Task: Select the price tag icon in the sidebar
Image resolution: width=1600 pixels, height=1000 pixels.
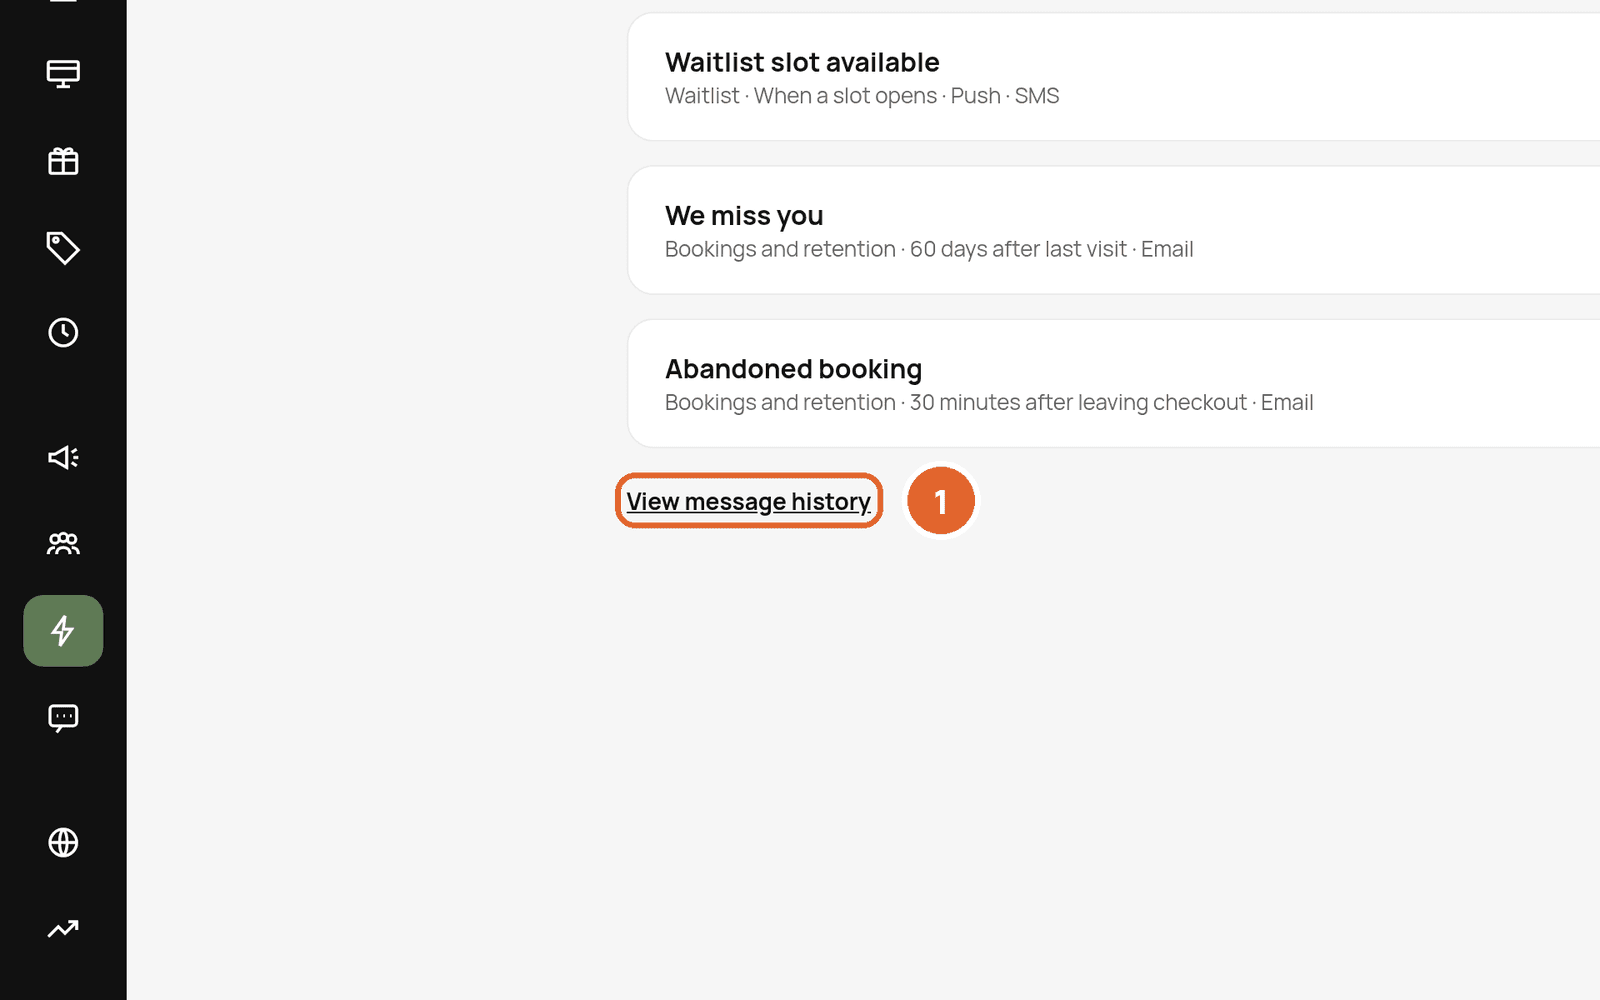Action: [63, 248]
